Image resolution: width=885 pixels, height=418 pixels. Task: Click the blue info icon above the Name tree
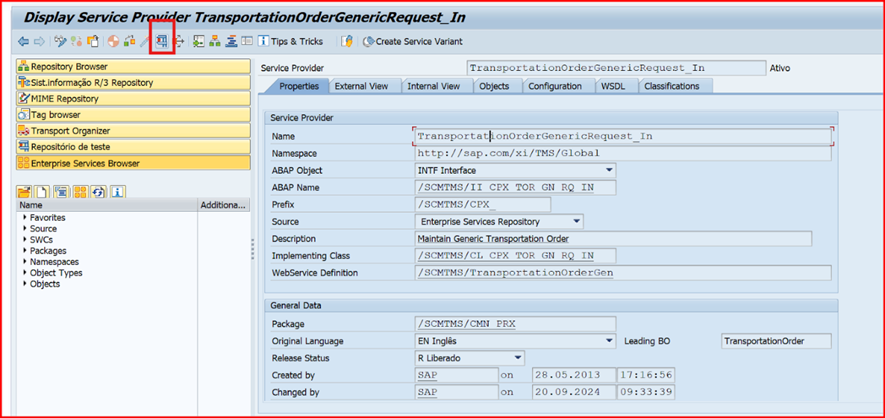pyautogui.click(x=118, y=192)
